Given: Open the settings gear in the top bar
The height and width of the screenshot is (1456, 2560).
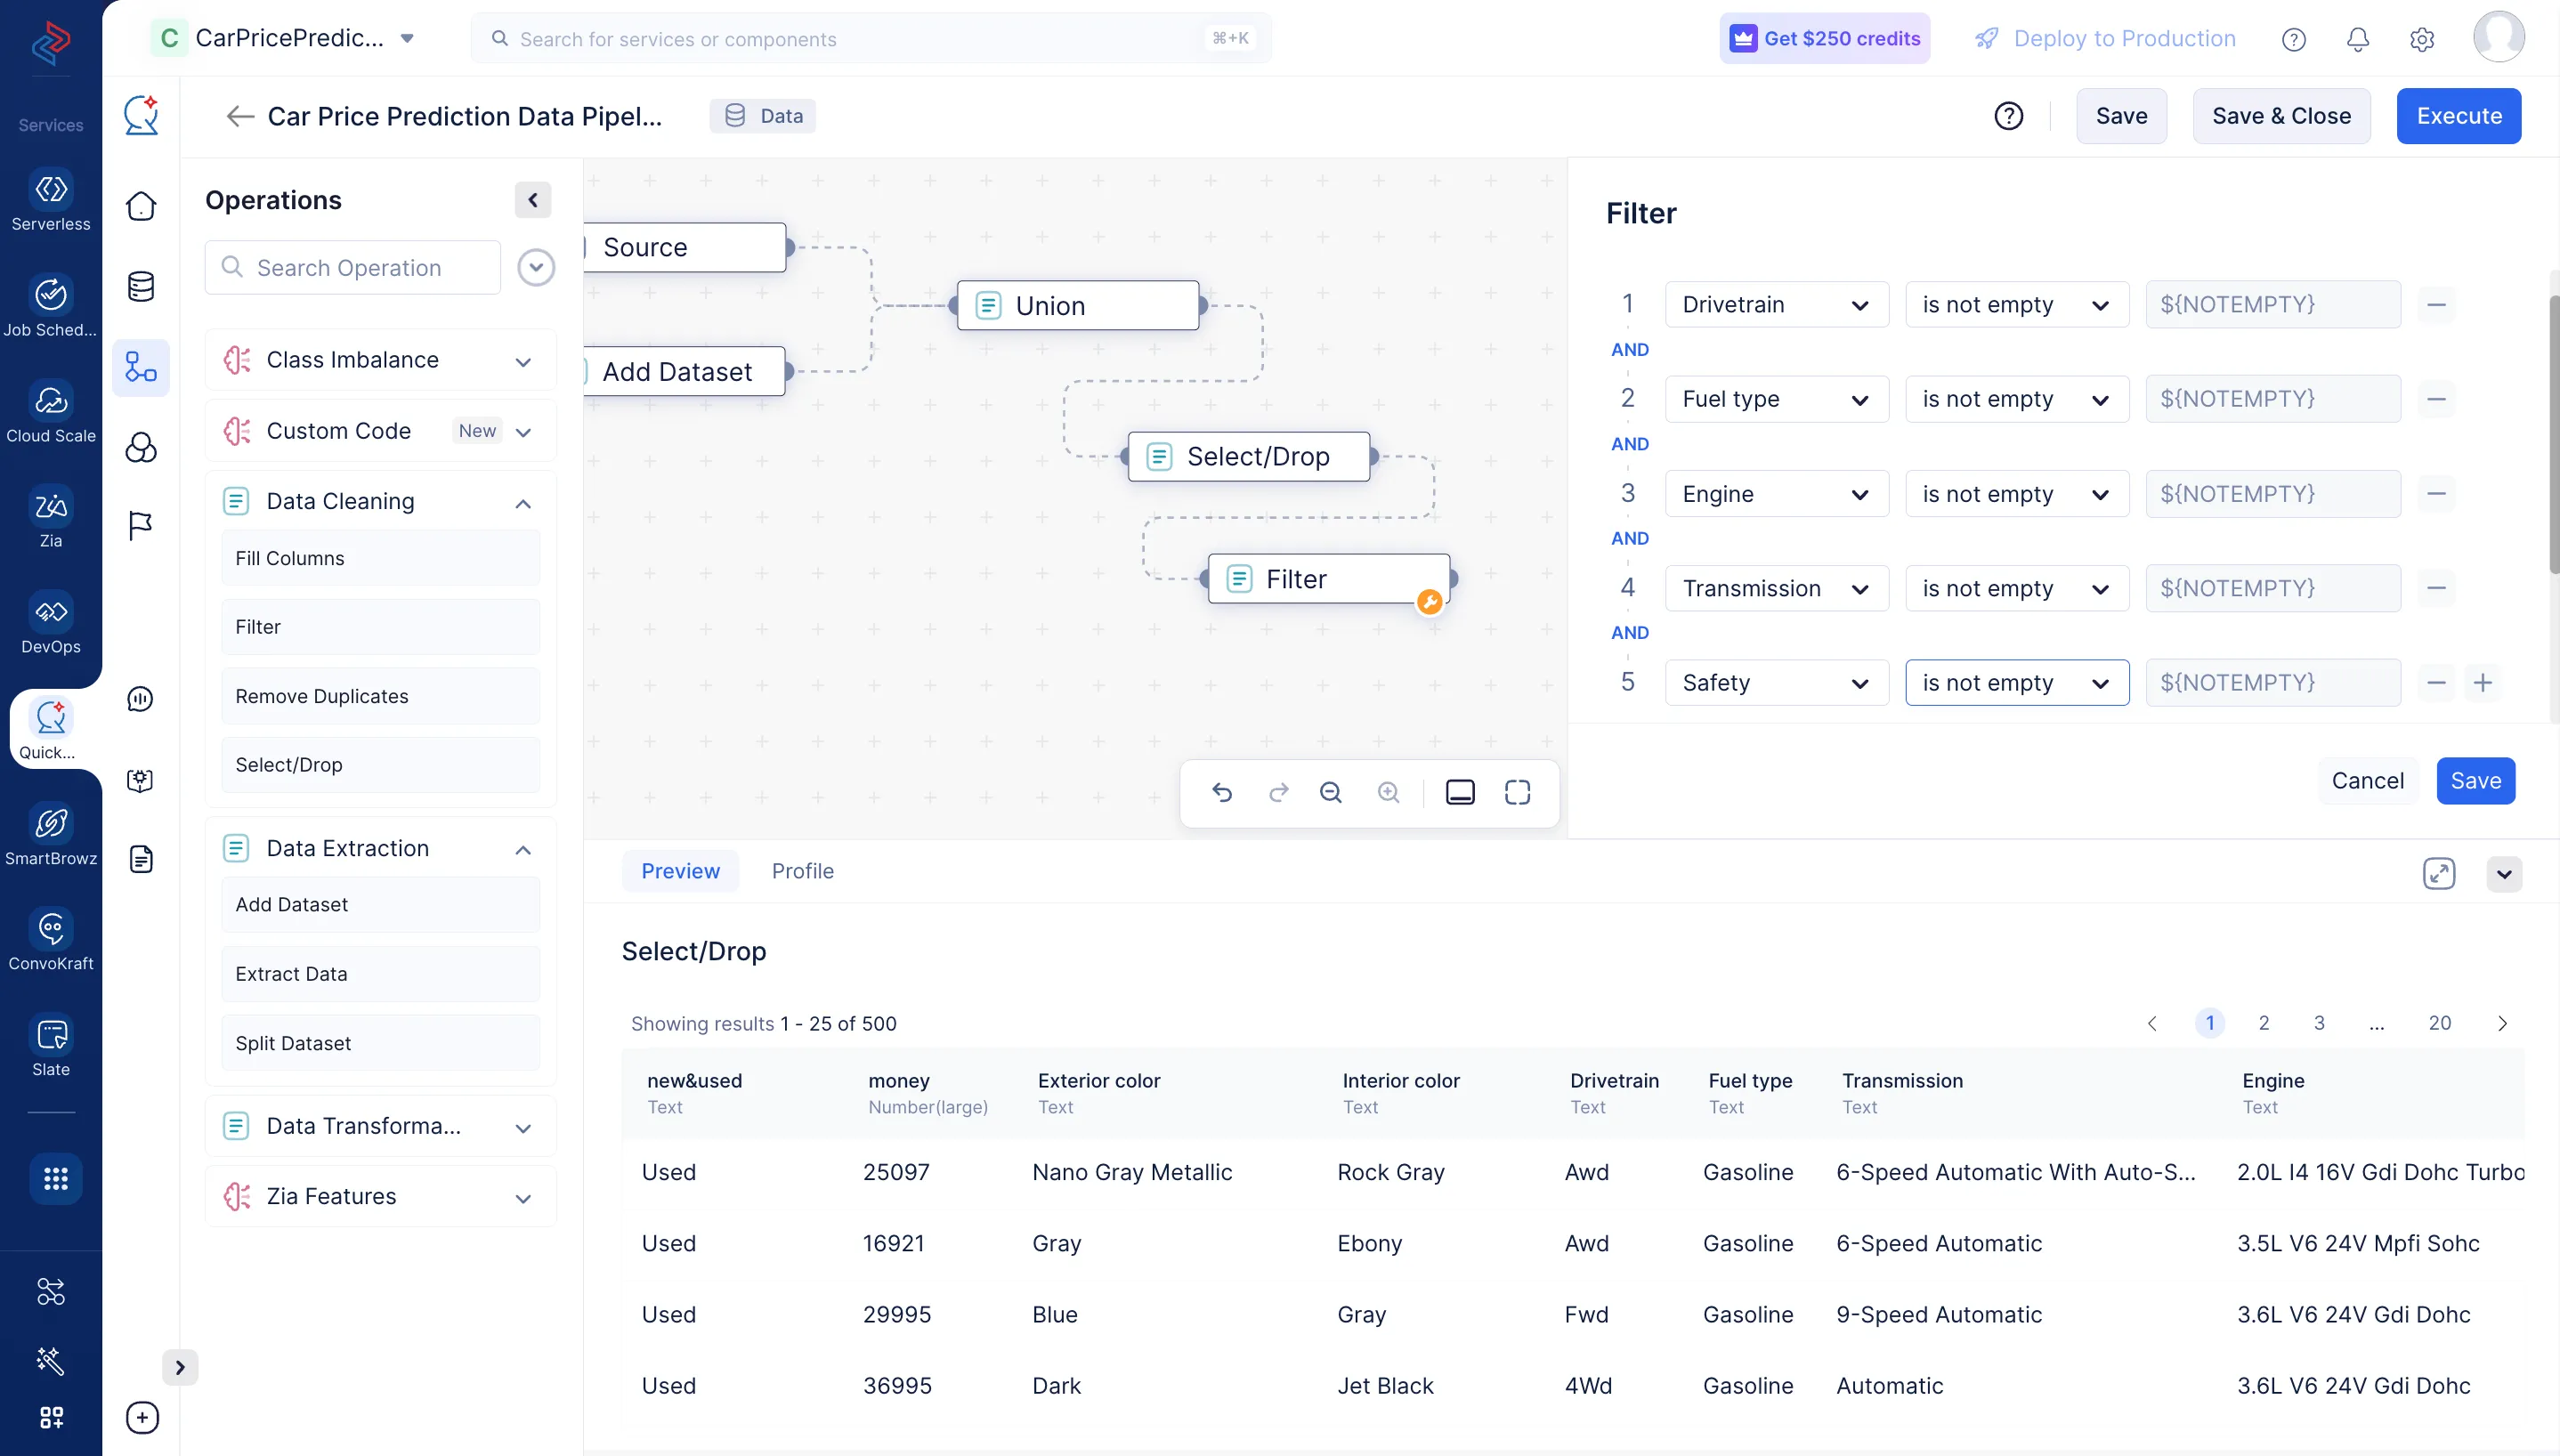Looking at the screenshot, I should point(2422,39).
